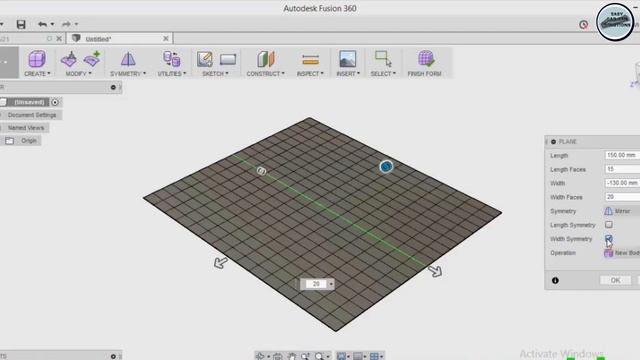Click the Origin item in browser

pyautogui.click(x=29, y=141)
